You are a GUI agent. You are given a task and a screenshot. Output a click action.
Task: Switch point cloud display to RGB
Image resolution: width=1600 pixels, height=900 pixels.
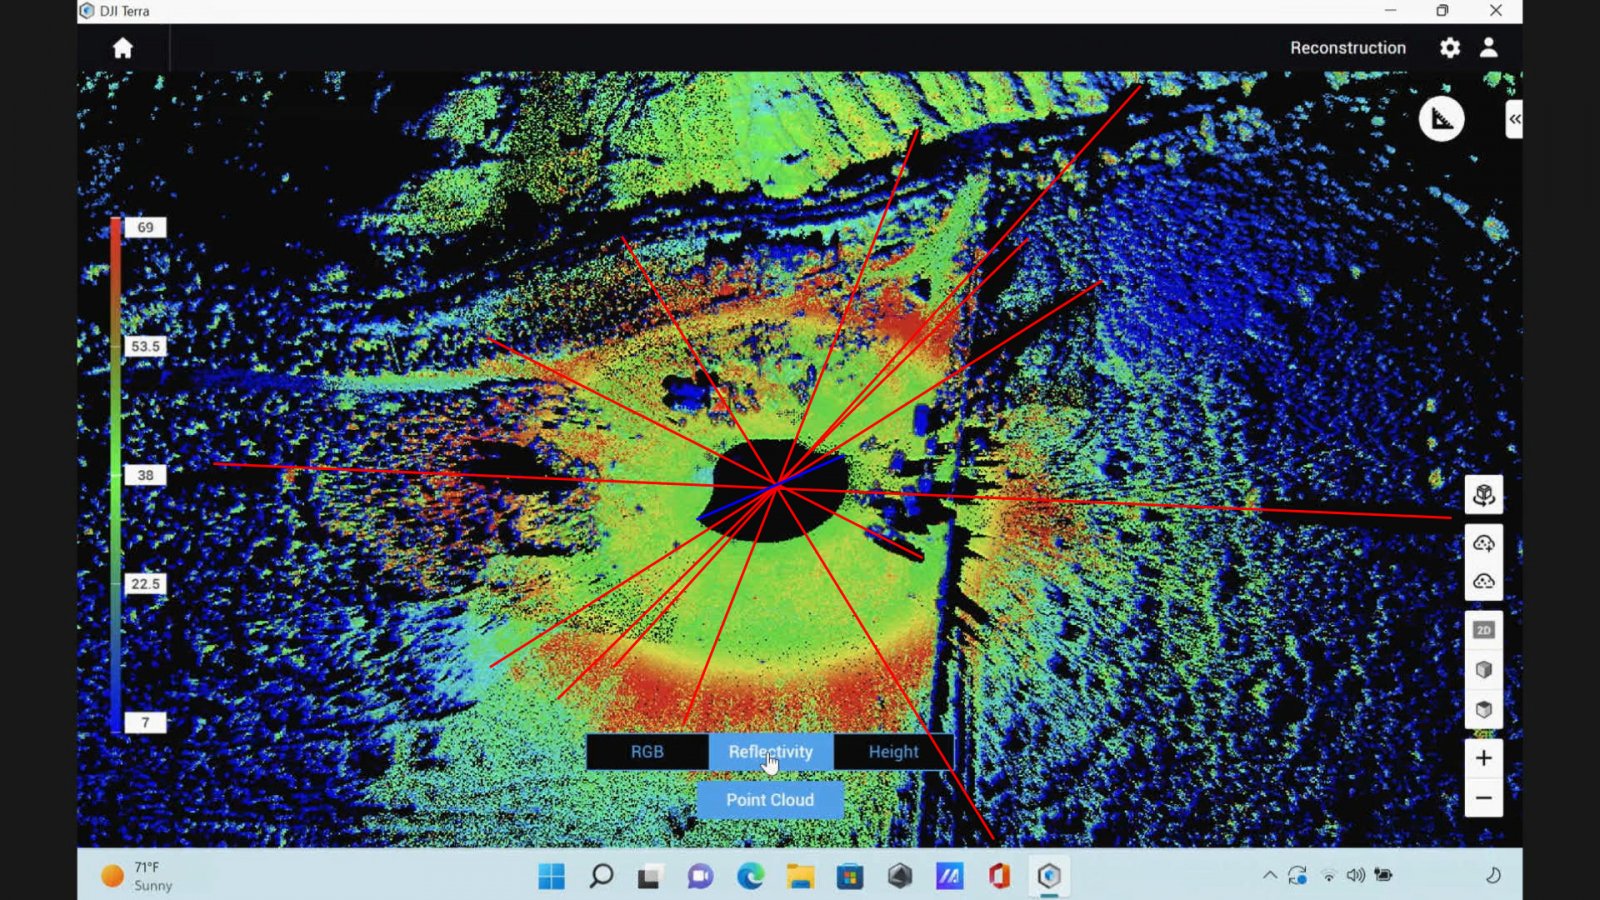(647, 752)
